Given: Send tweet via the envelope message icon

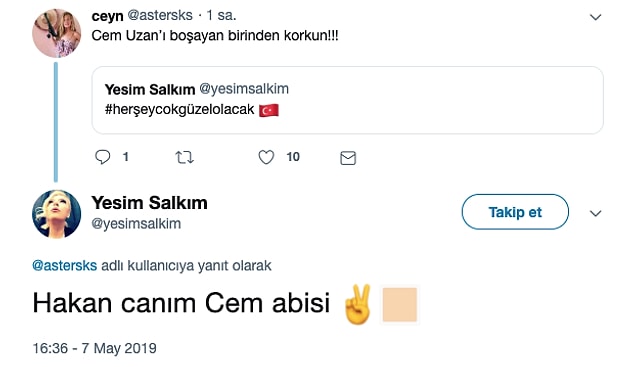Looking at the screenshot, I should pyautogui.click(x=348, y=158).
